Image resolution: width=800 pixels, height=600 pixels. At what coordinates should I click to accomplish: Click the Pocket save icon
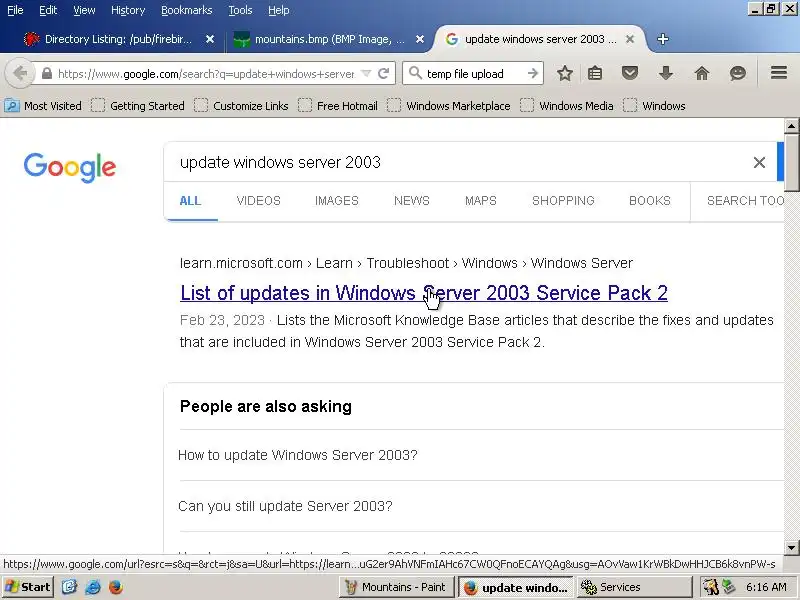point(630,73)
